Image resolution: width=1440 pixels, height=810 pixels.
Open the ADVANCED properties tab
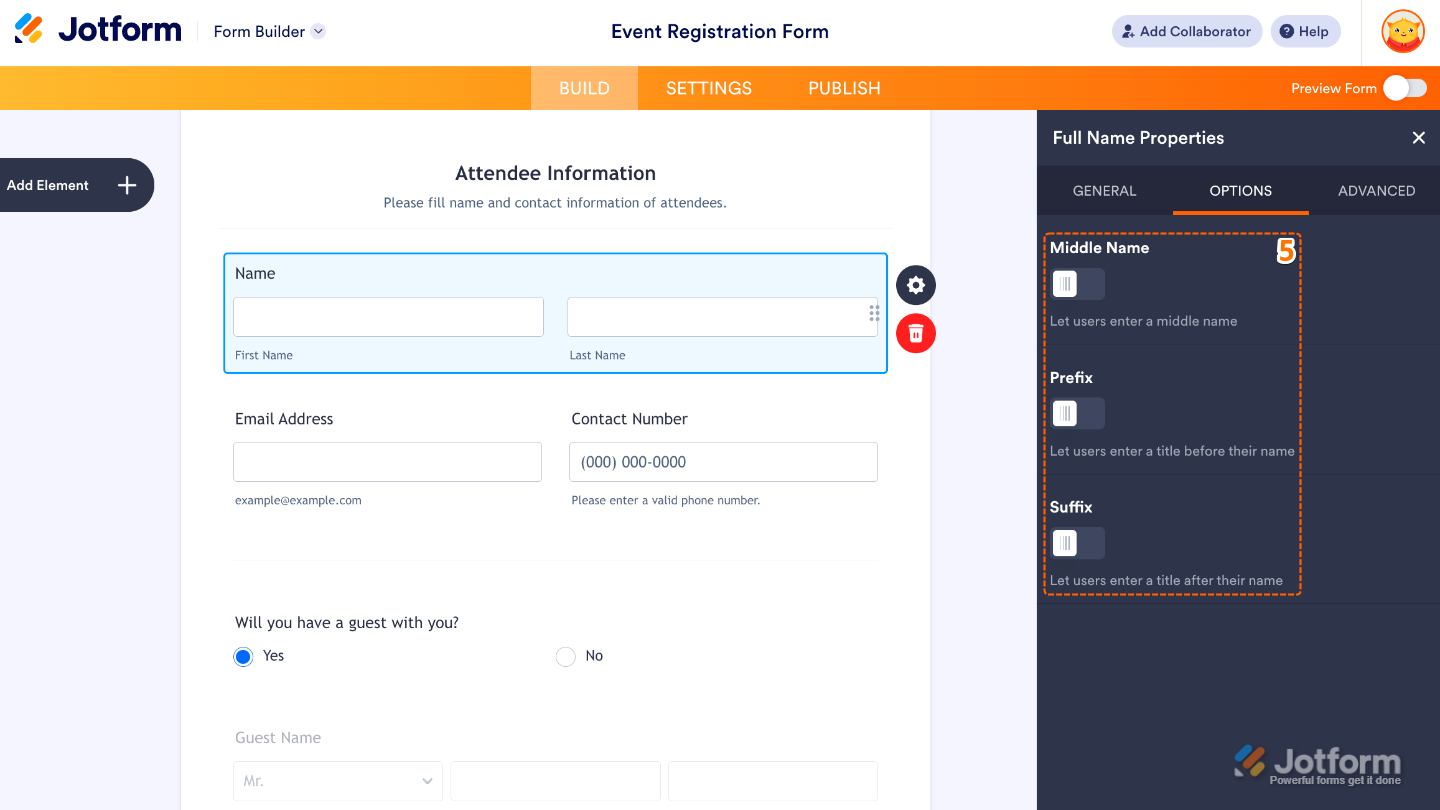click(1377, 191)
